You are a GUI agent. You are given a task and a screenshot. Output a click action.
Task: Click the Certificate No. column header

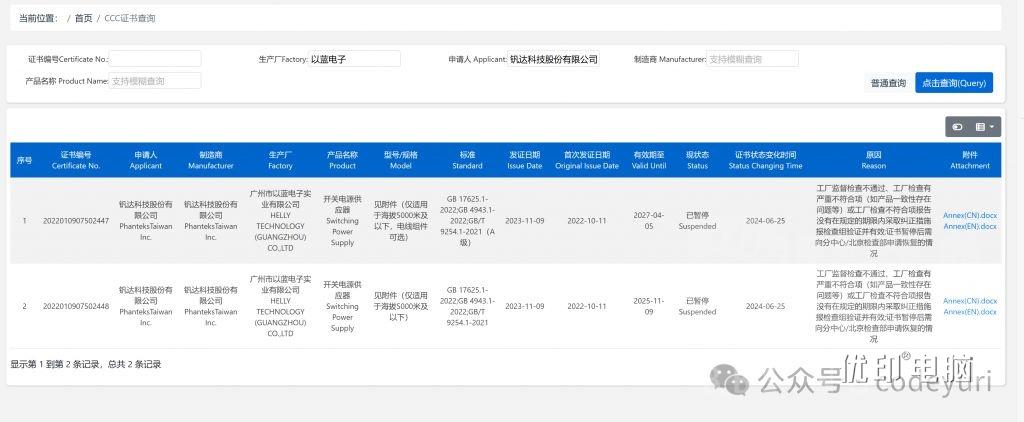point(76,160)
